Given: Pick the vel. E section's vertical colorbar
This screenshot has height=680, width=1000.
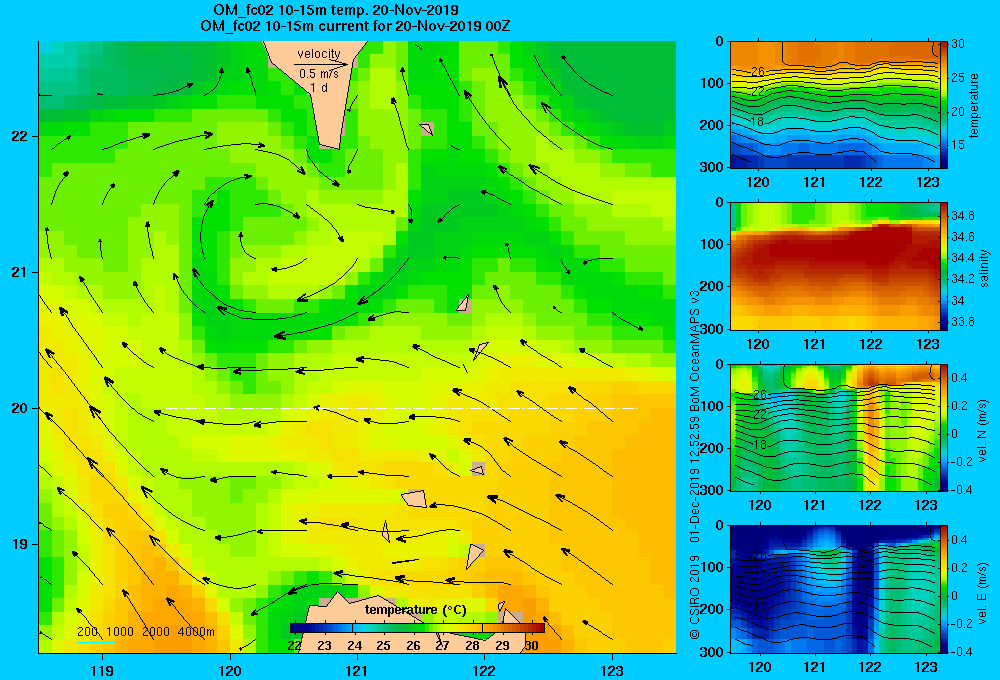Looking at the screenshot, I should click(x=943, y=589).
